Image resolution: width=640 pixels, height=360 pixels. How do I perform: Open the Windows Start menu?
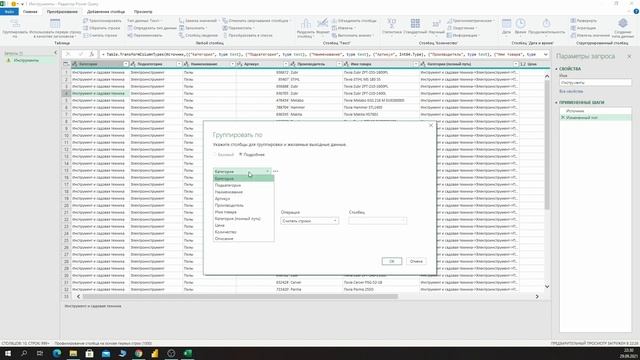pyautogui.click(x=7, y=353)
